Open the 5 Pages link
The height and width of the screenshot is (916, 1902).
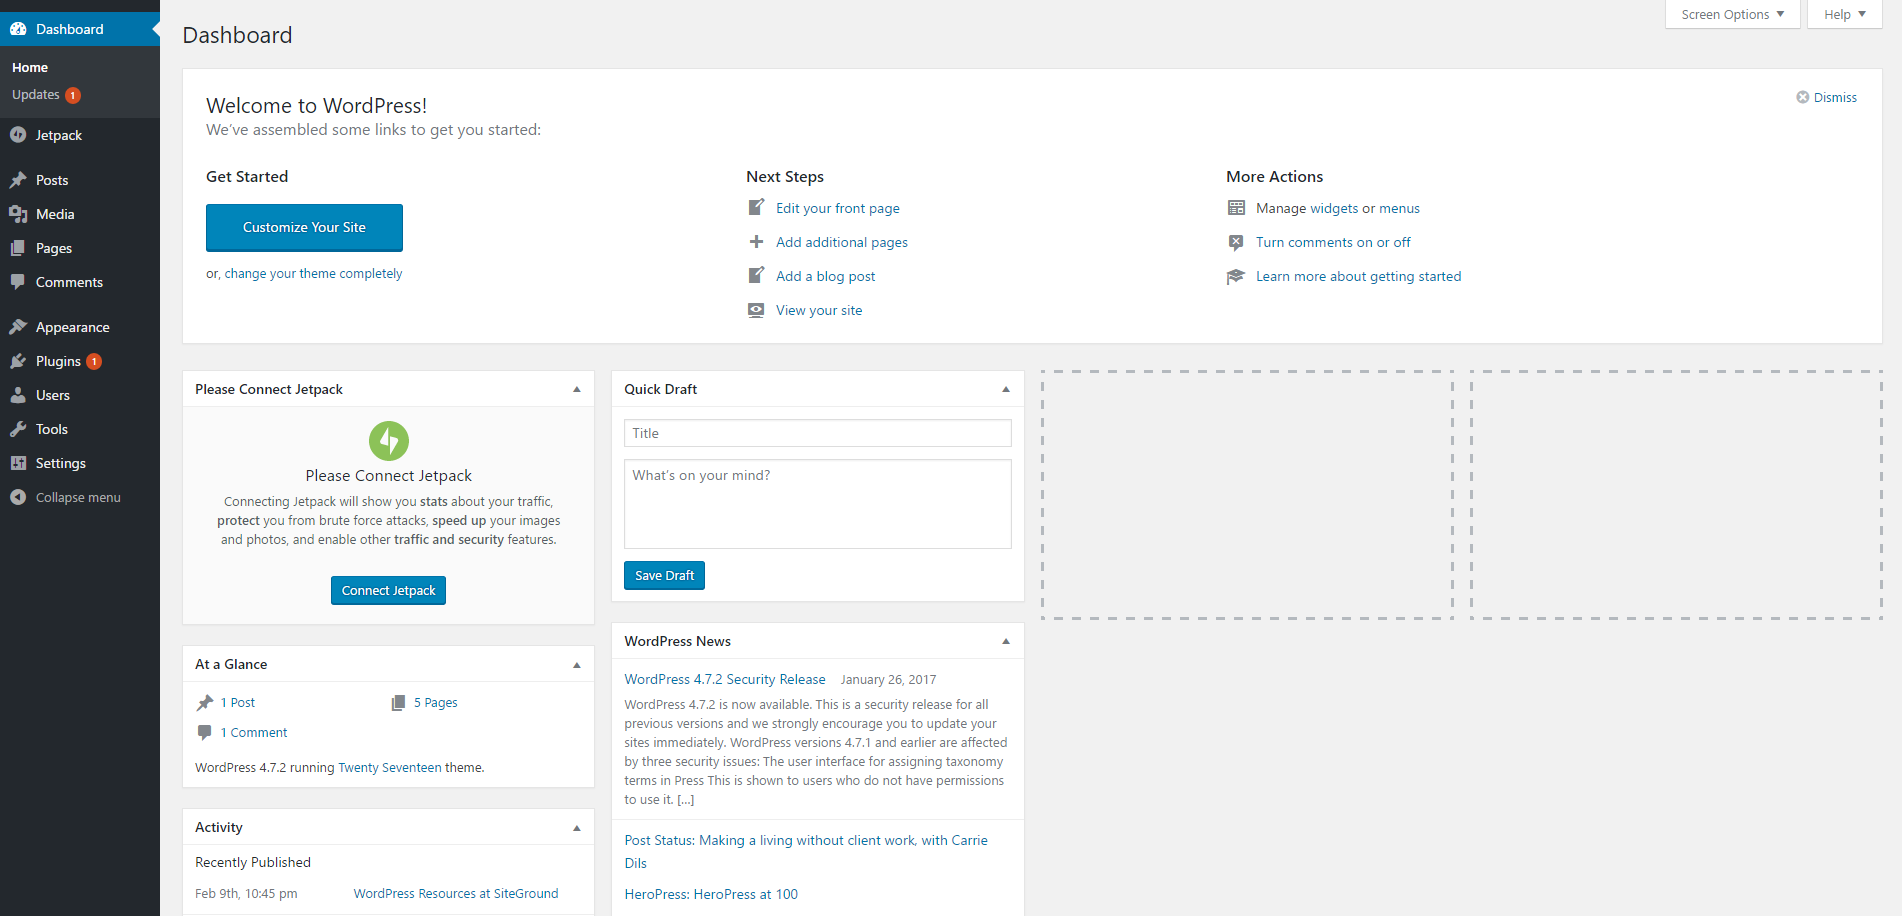click(x=436, y=703)
